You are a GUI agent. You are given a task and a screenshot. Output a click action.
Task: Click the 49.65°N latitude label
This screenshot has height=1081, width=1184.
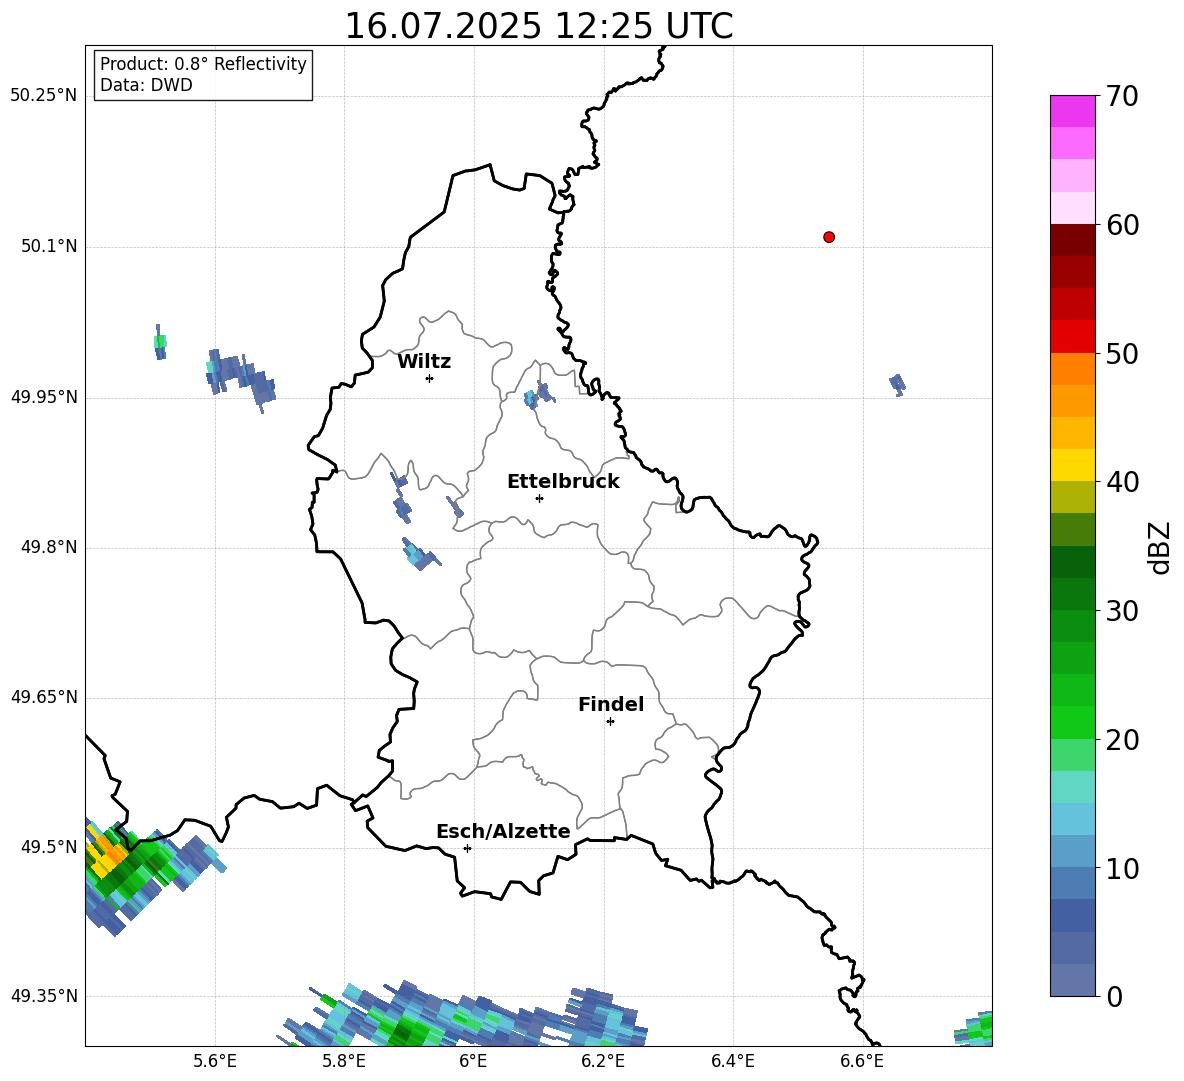coord(43,697)
